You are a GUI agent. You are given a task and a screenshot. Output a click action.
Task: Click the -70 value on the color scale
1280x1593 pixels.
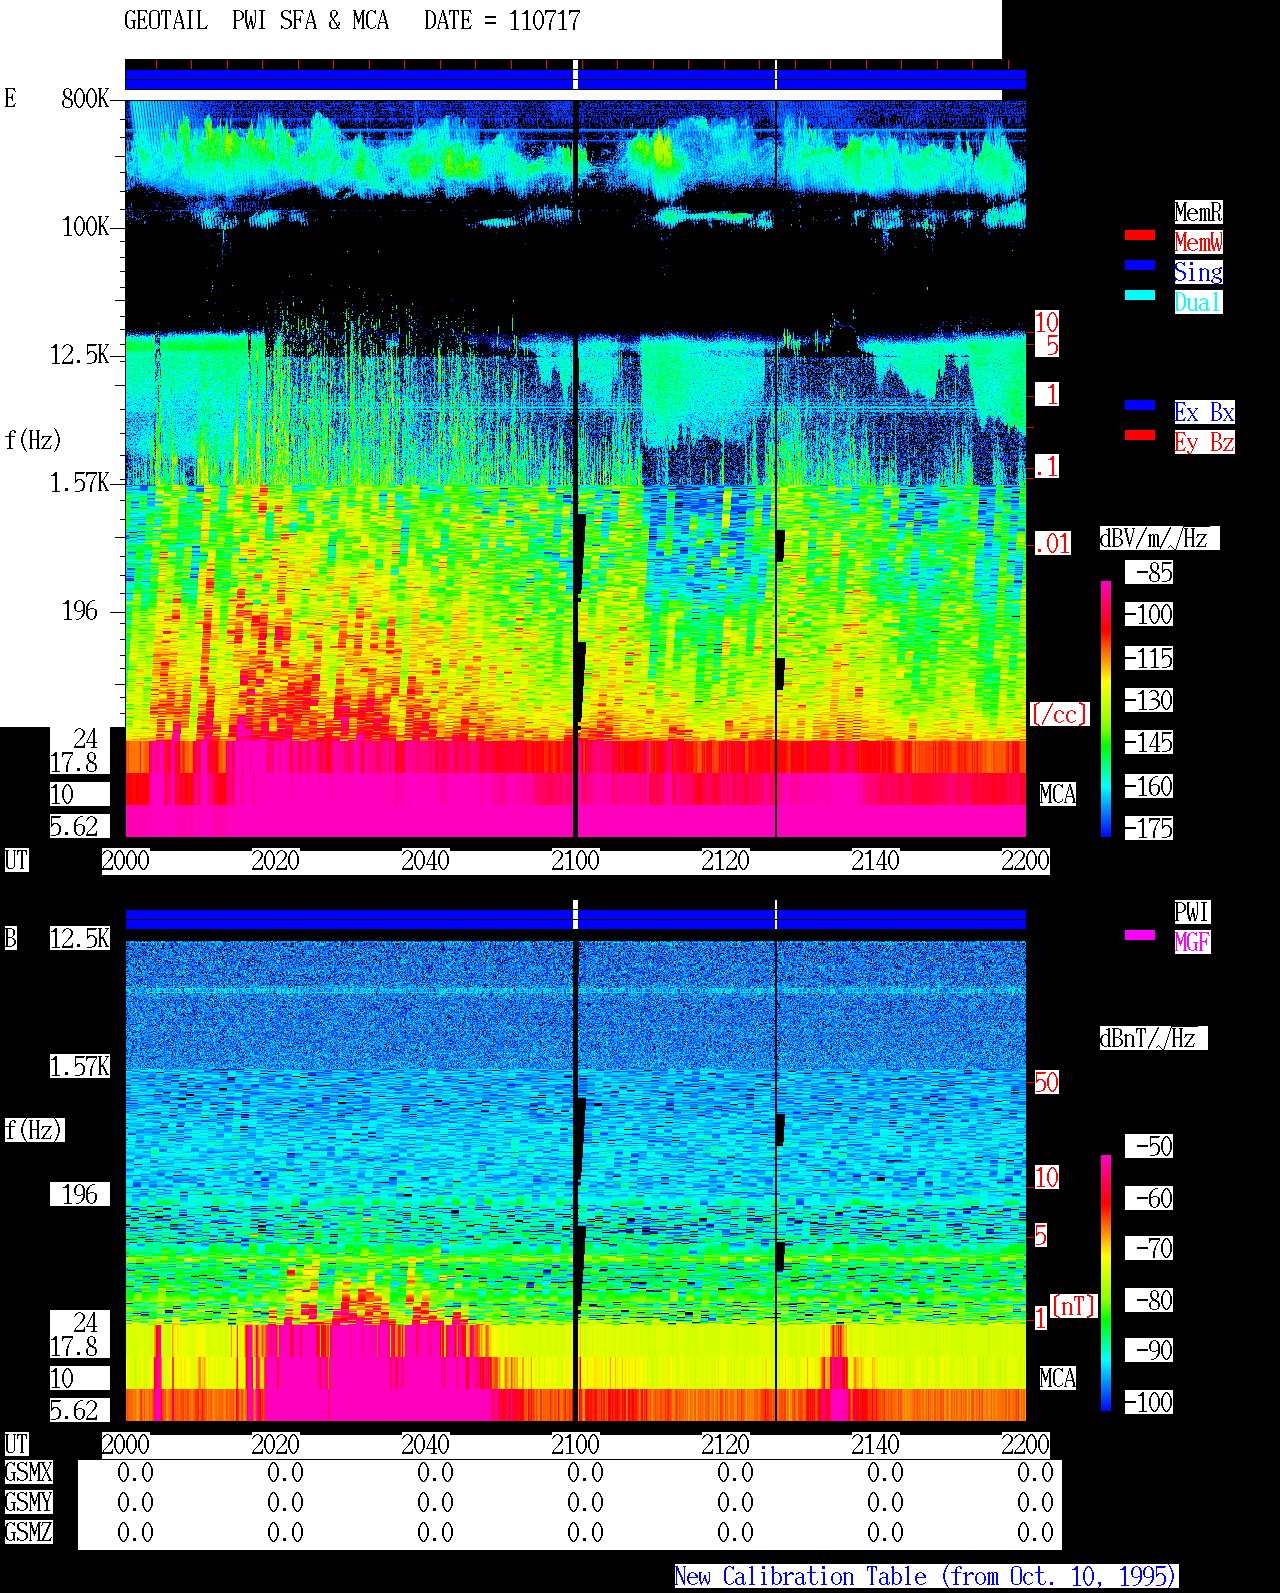(x=1150, y=1248)
